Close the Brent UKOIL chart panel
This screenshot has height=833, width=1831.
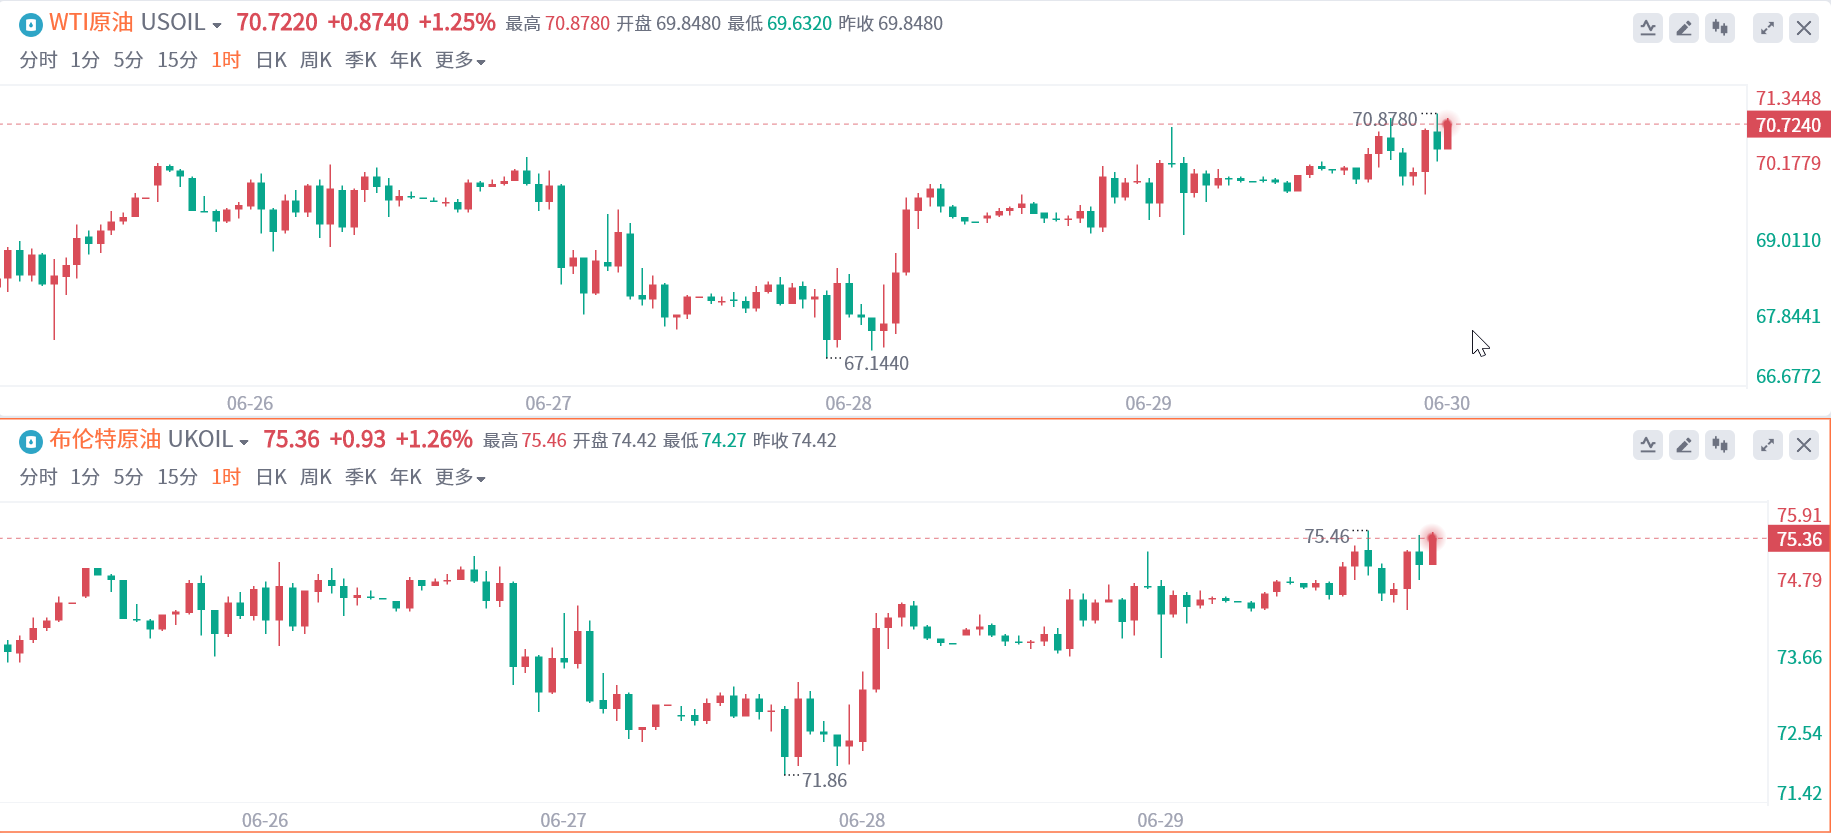pyautogui.click(x=1804, y=445)
